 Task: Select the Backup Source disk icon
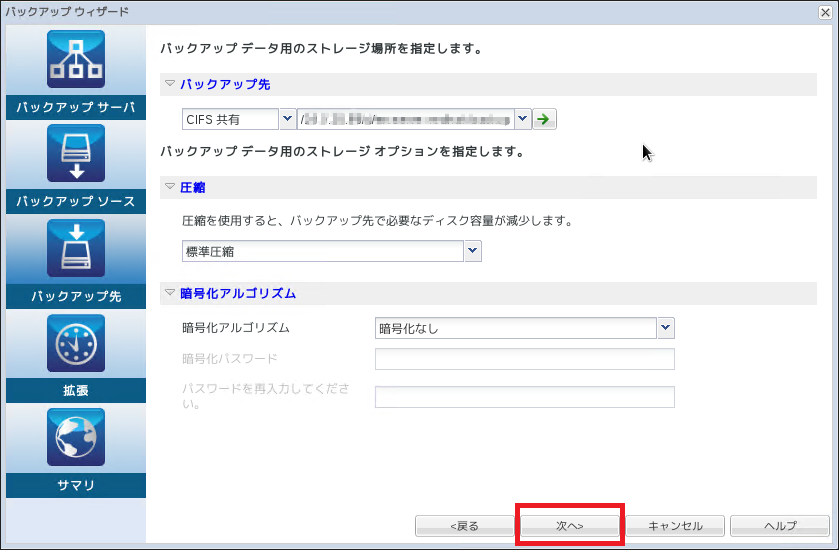[x=75, y=154]
